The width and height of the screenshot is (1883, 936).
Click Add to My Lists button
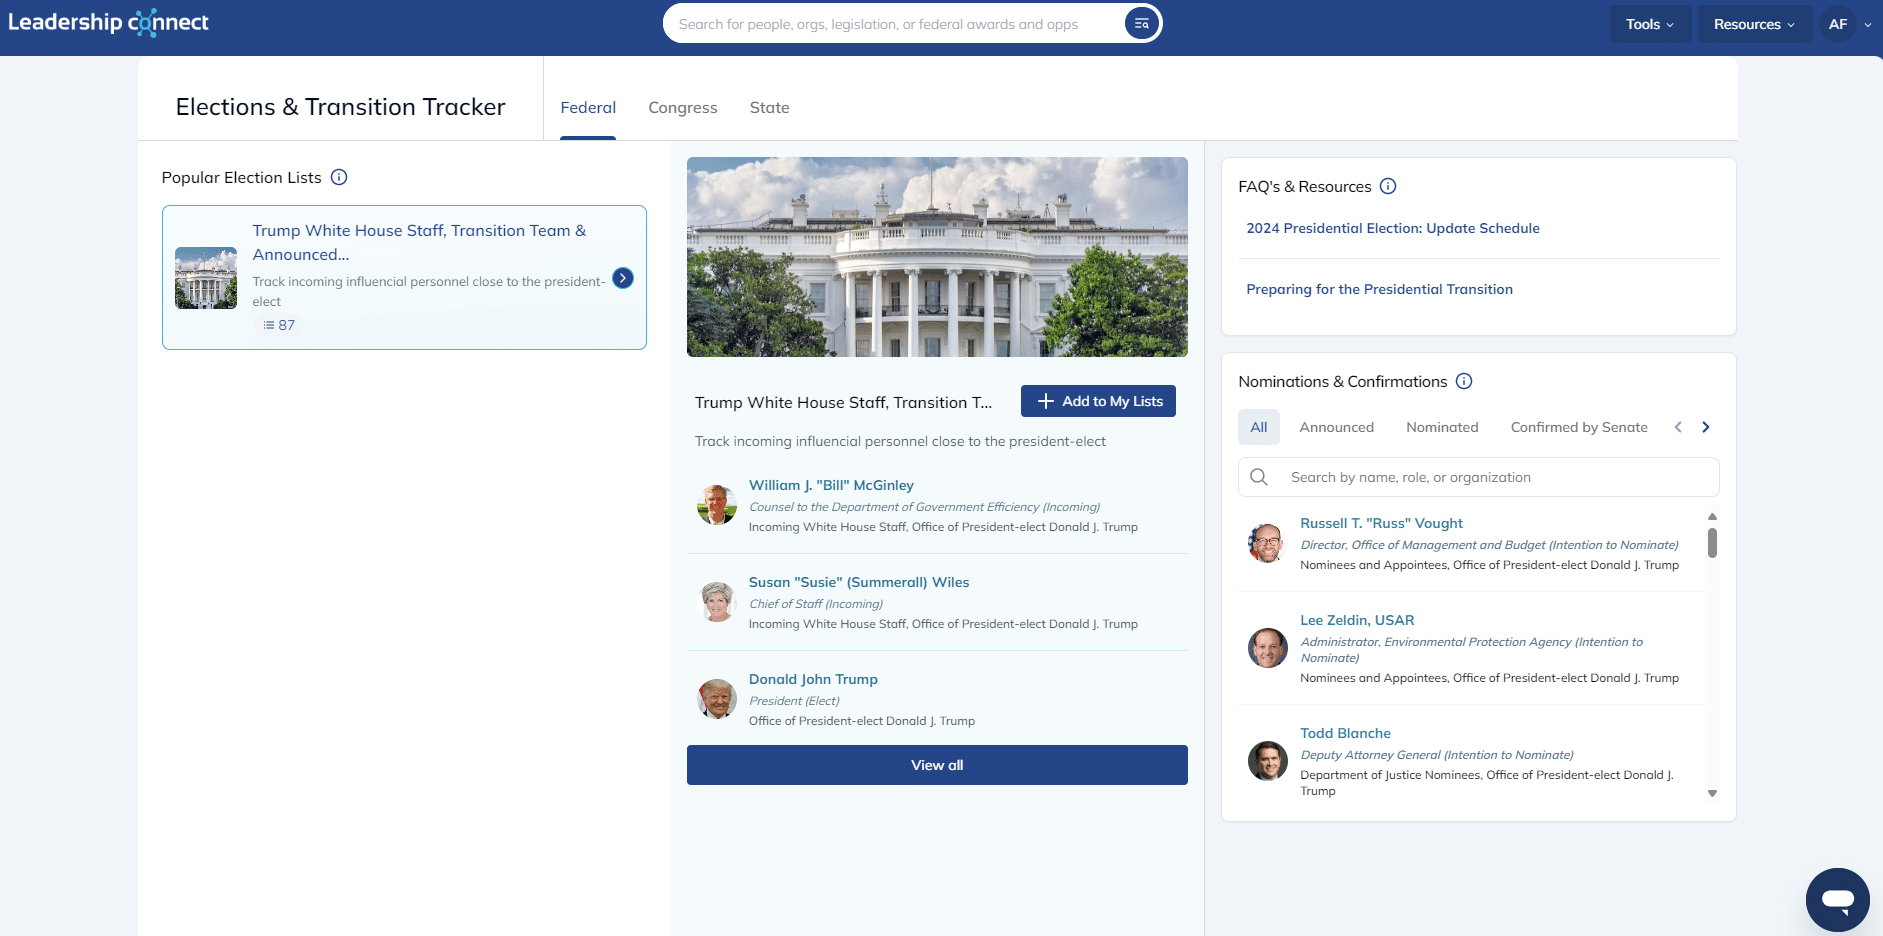tap(1098, 401)
